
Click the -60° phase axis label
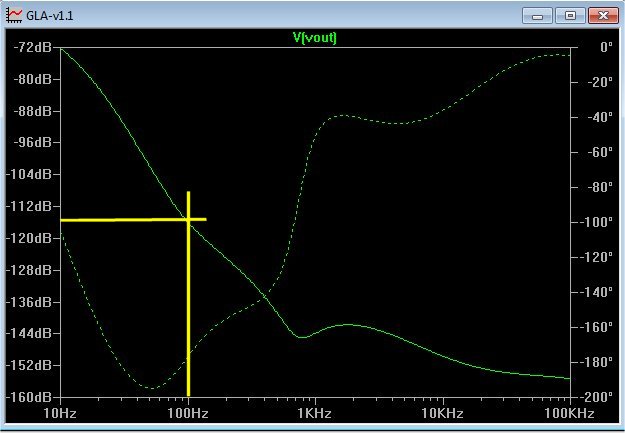(600, 152)
